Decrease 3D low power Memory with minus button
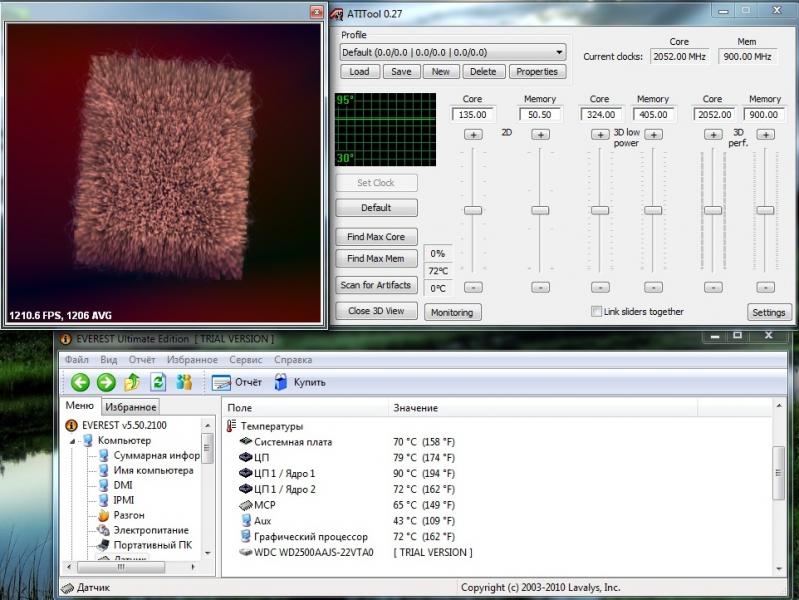 coord(653,288)
